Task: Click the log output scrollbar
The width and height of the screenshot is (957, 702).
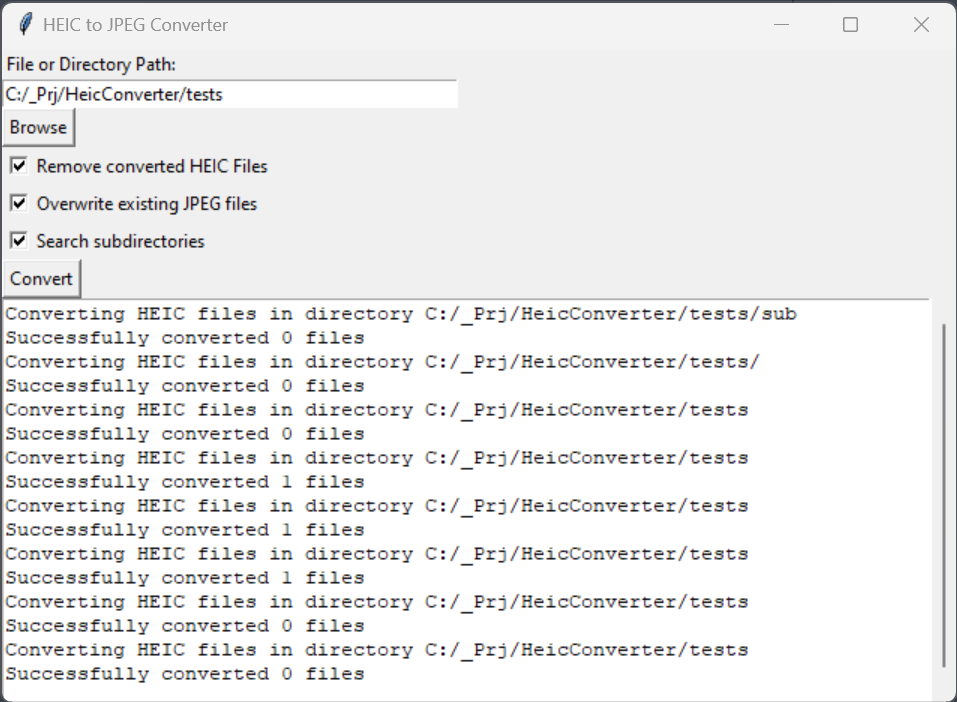Action: tap(944, 496)
